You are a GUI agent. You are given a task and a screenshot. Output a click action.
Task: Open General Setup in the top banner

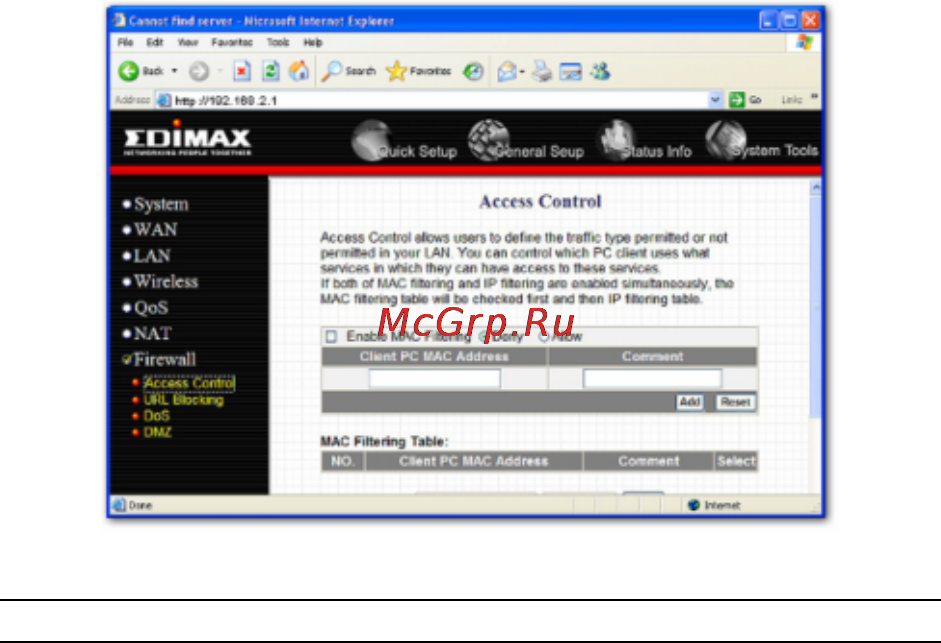[x=526, y=142]
